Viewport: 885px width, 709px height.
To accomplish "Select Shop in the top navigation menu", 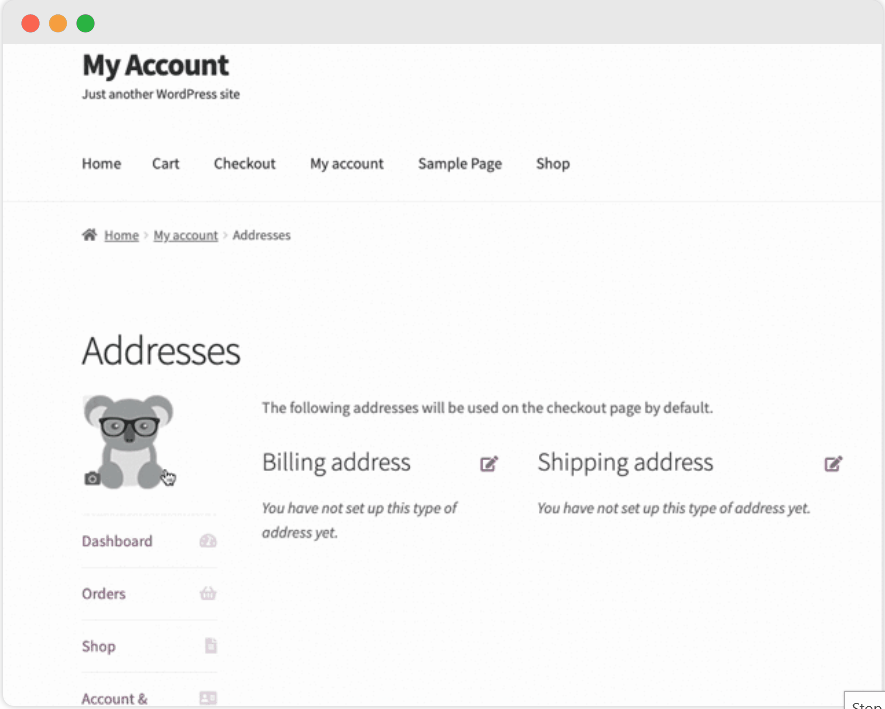I will coord(552,163).
